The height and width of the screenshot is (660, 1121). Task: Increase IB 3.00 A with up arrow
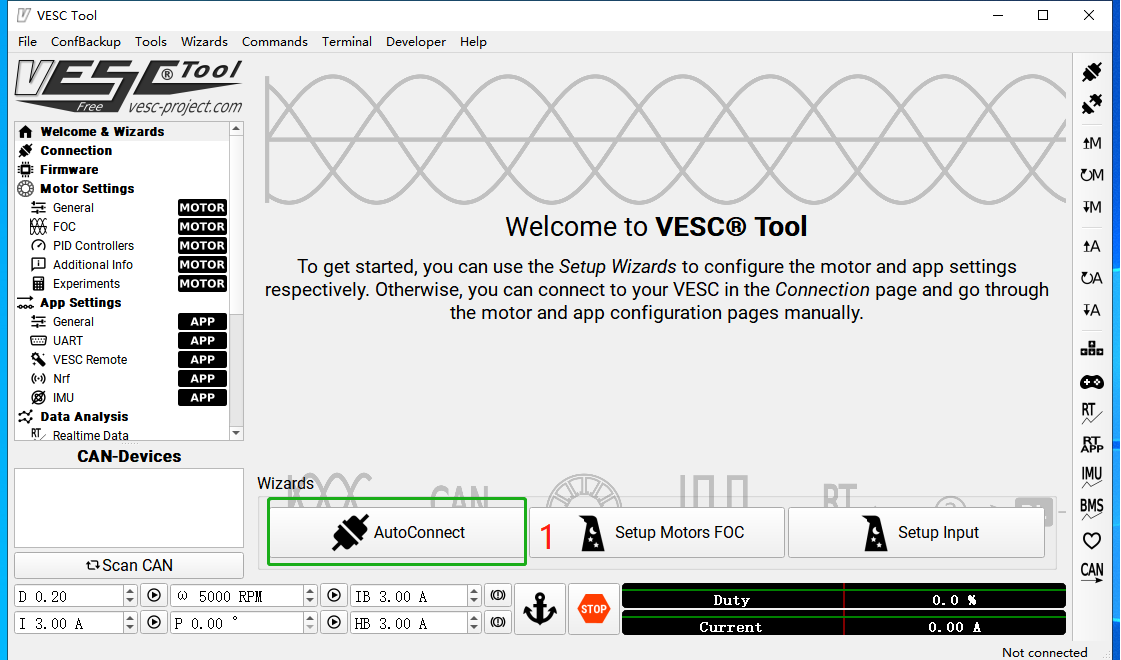[474, 591]
